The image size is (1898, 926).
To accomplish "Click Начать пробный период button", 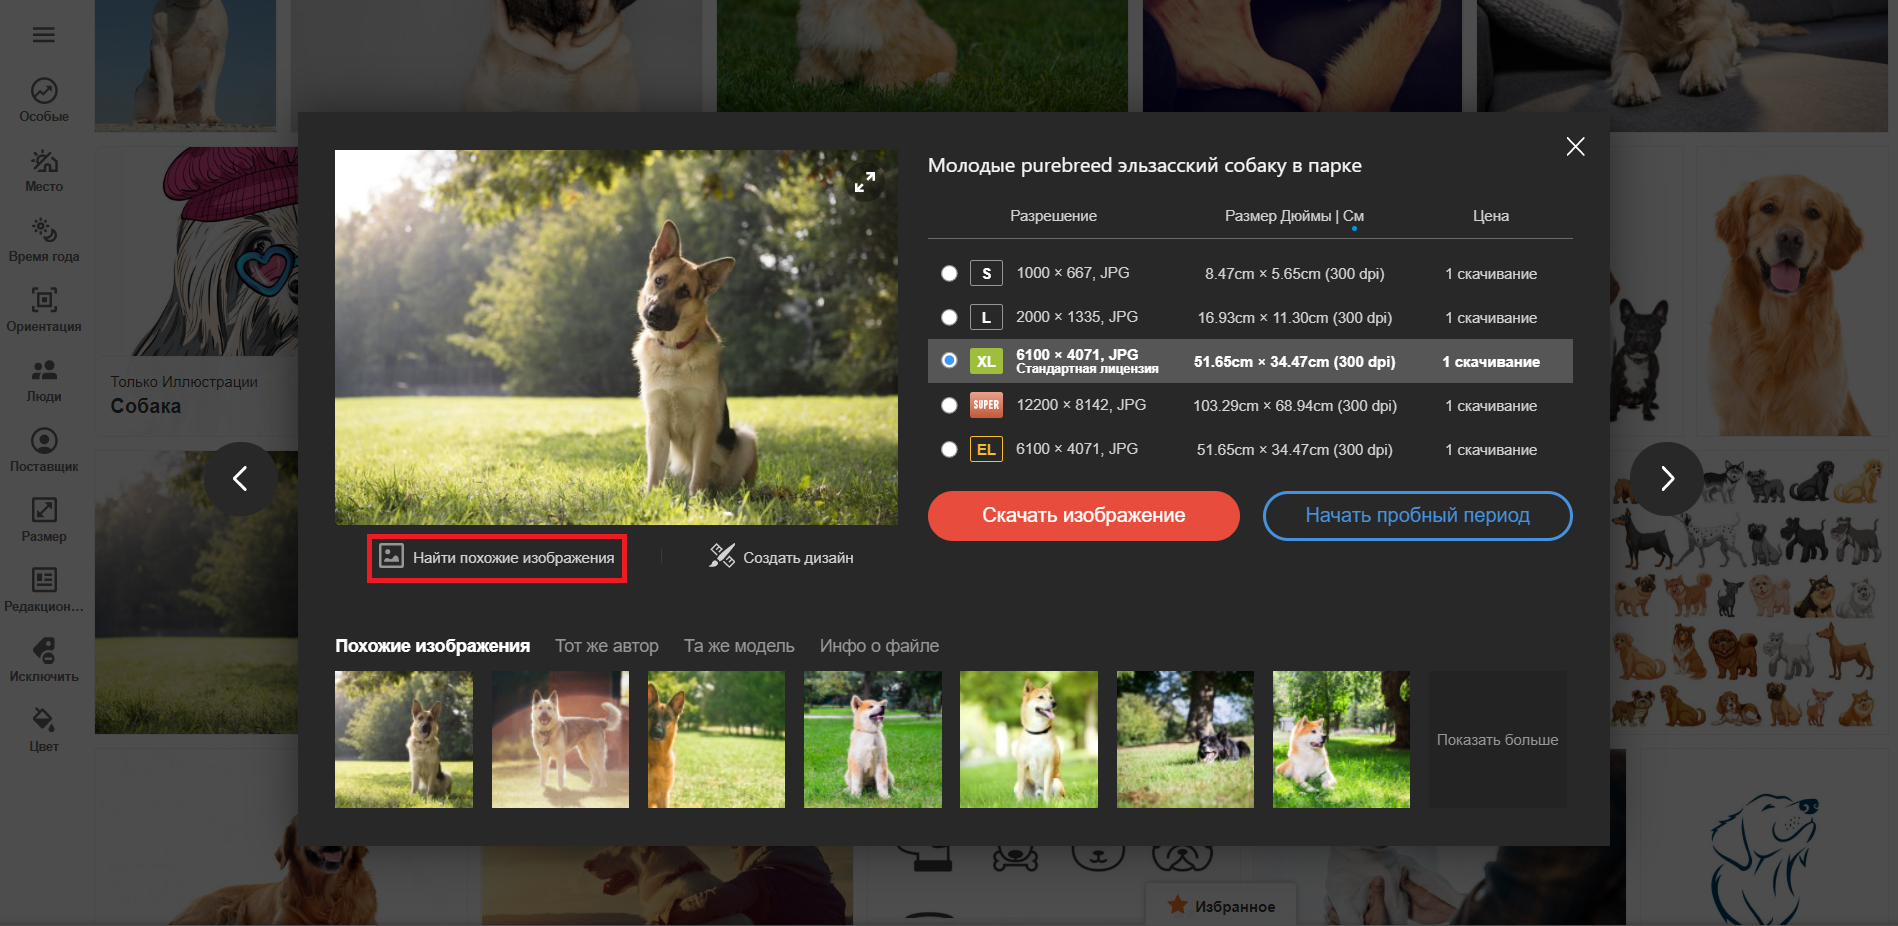I will pos(1418,515).
